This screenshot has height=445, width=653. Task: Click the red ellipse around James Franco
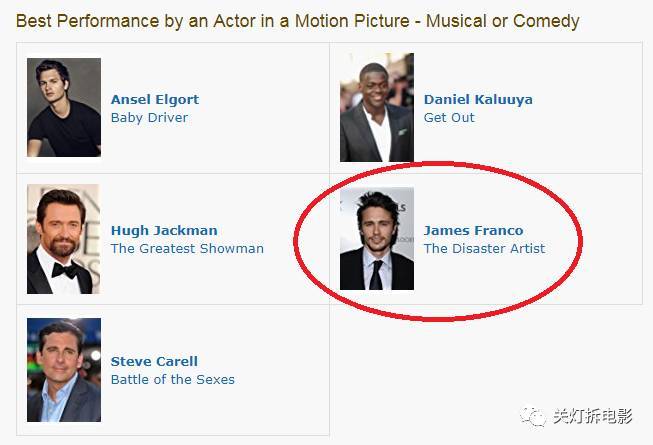tap(438, 241)
